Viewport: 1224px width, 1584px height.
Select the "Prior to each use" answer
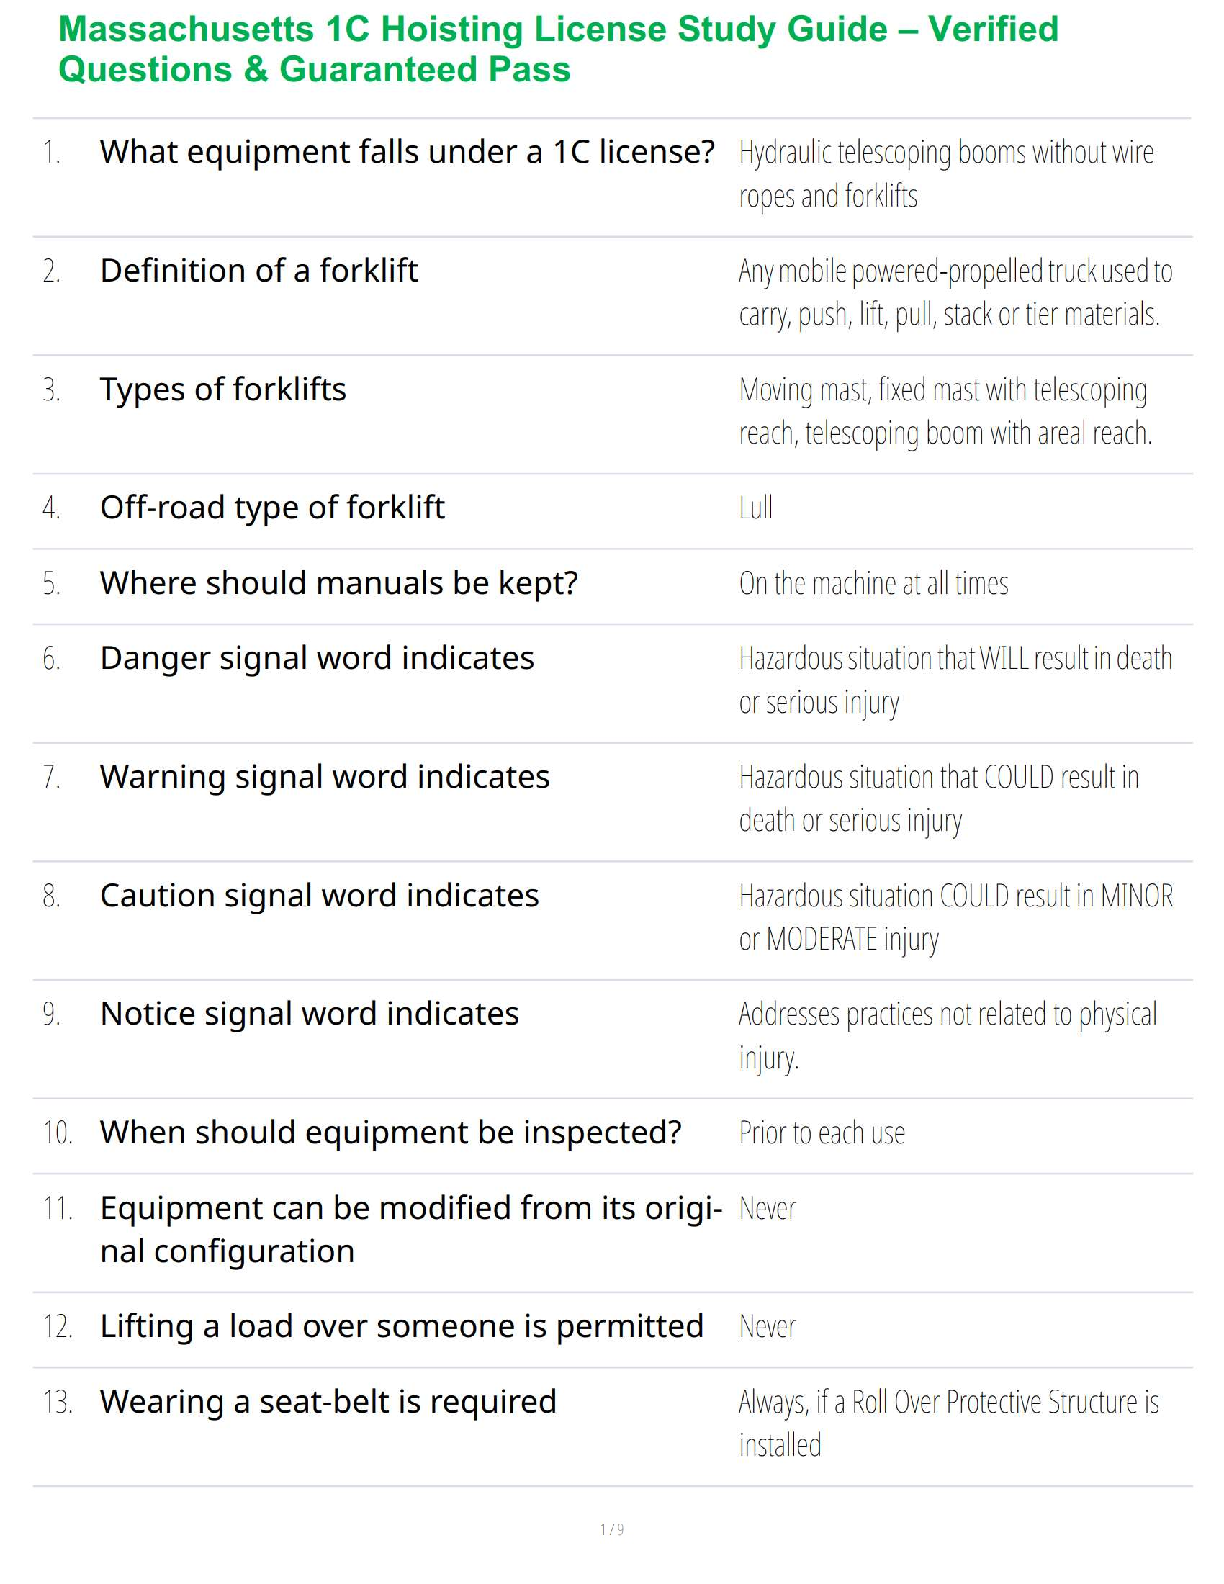821,1134
